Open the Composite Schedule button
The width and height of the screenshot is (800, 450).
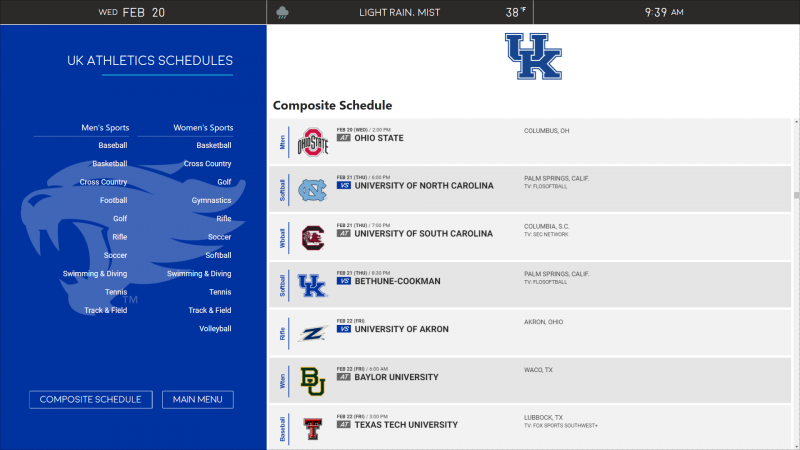(91, 399)
